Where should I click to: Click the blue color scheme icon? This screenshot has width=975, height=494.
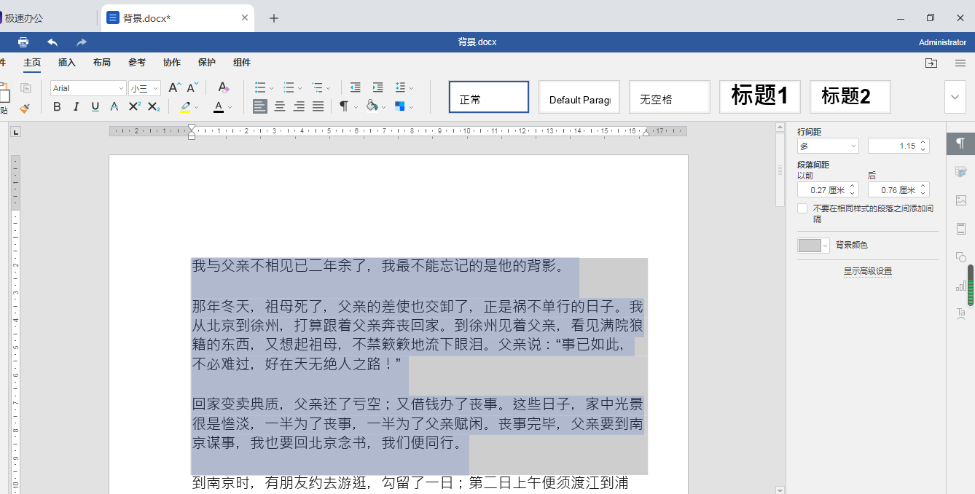(400, 106)
